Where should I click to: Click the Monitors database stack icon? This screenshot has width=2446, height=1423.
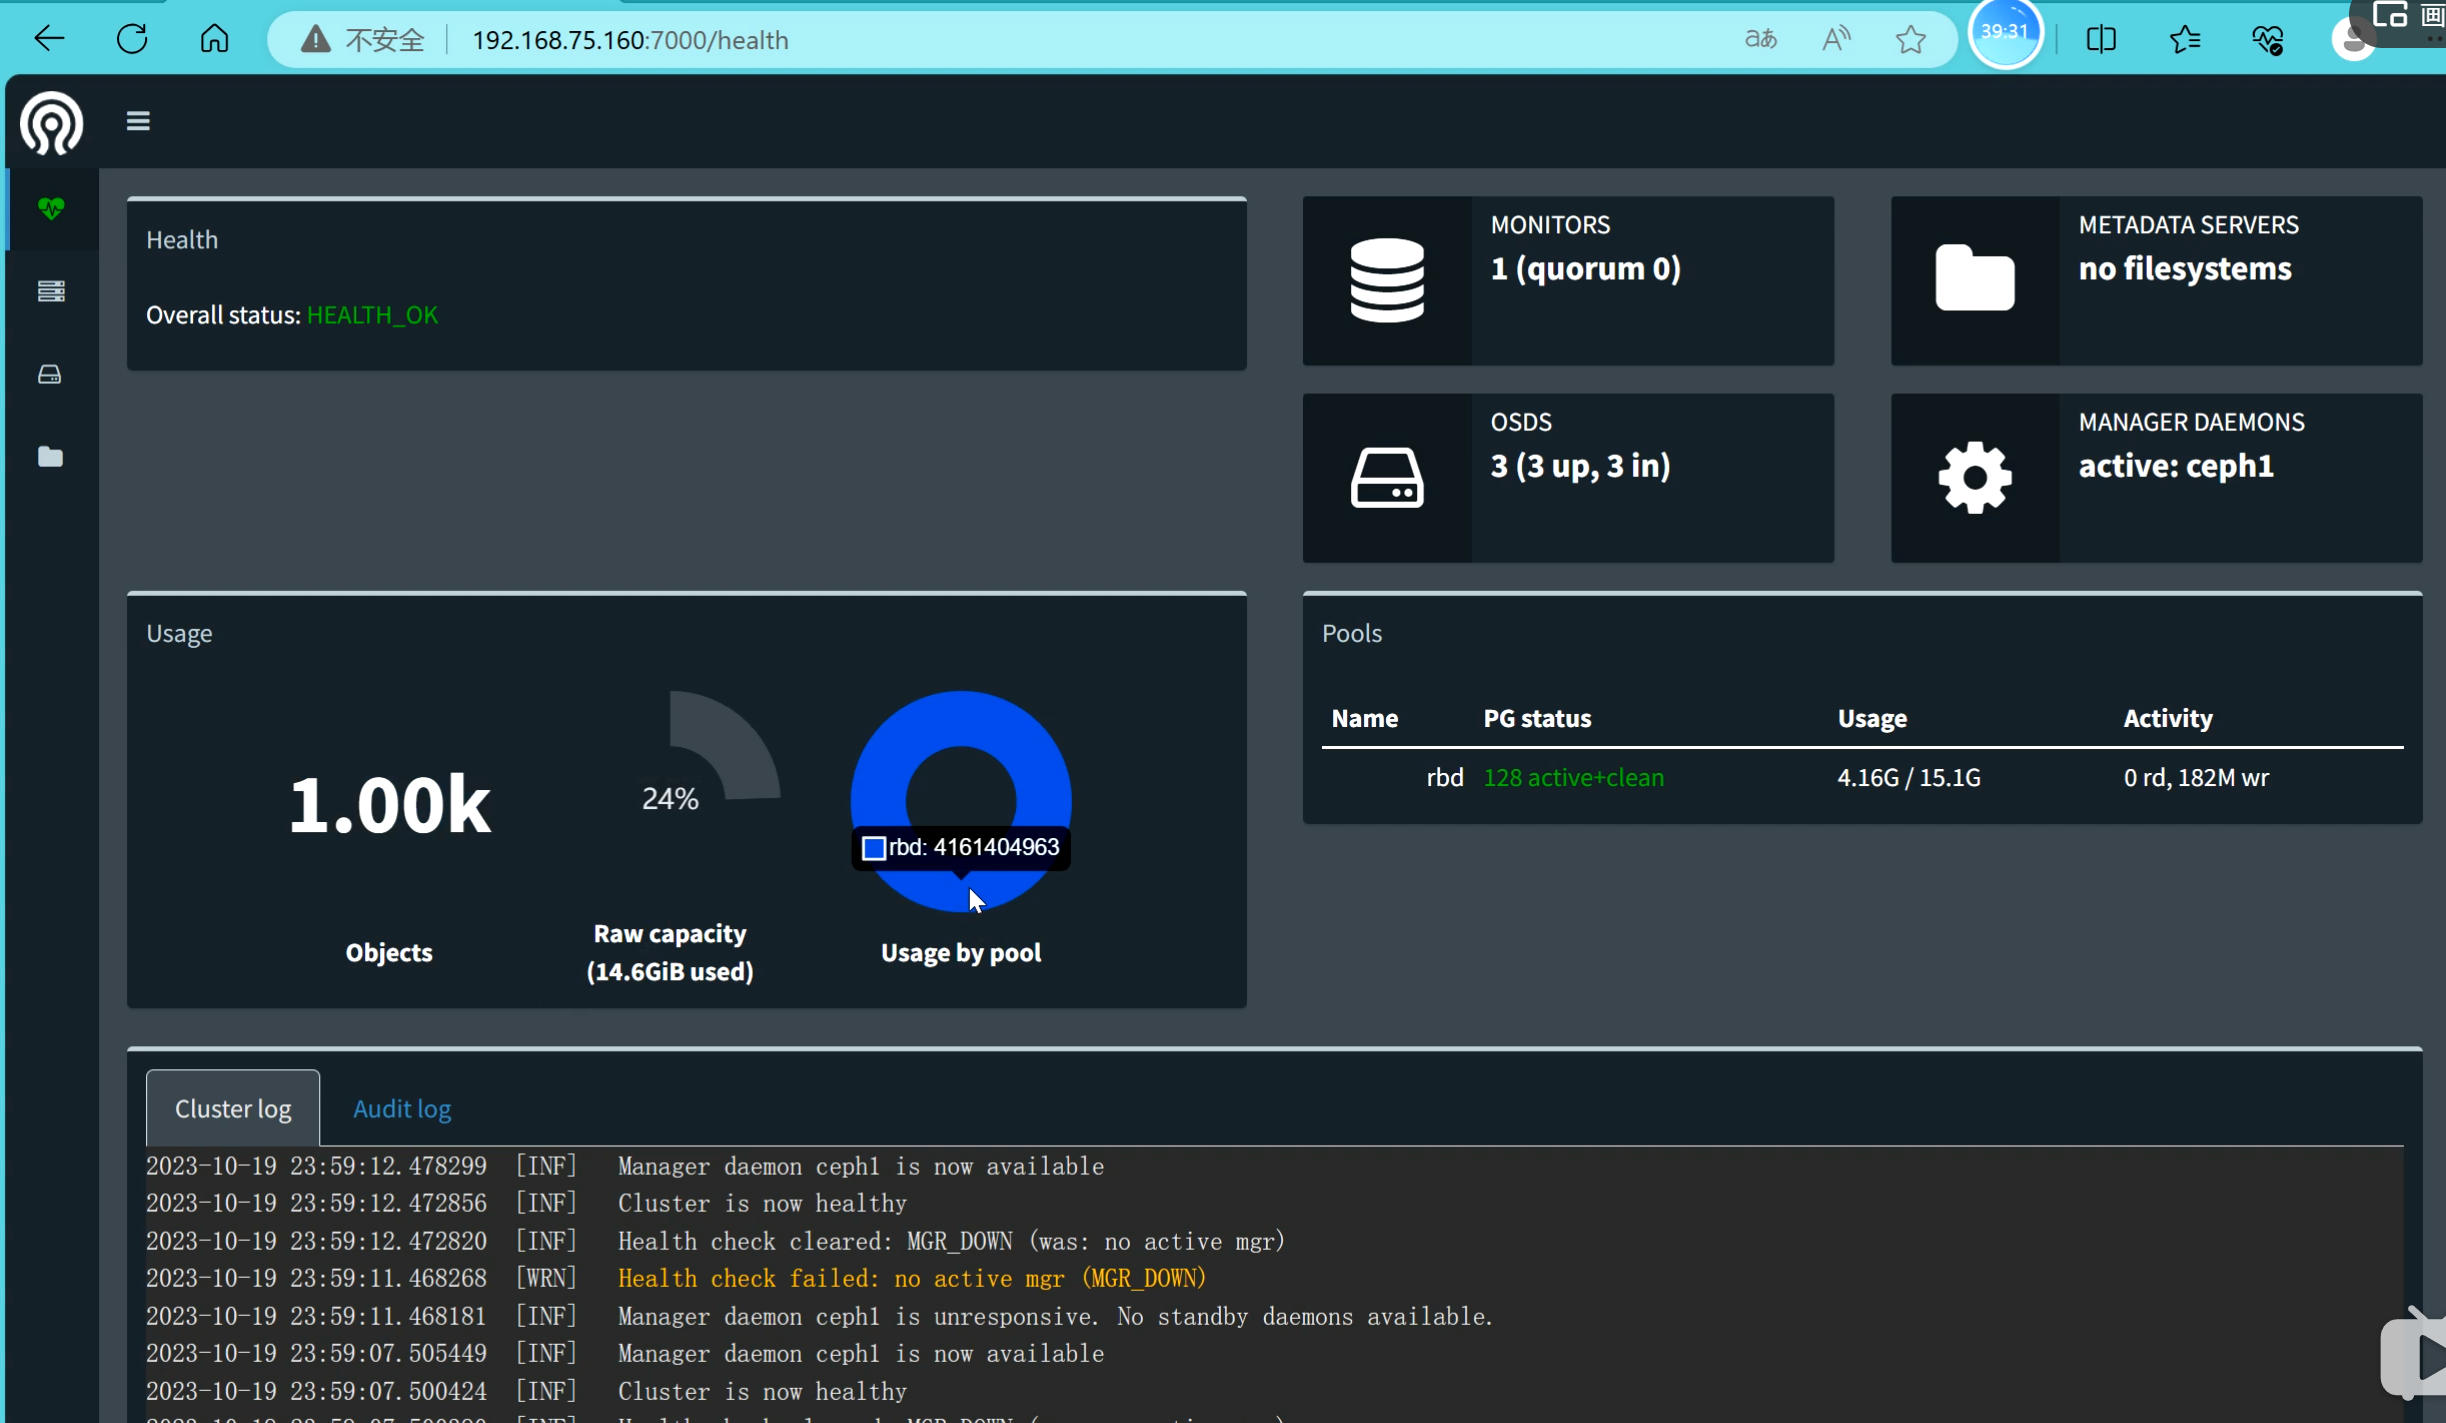(1387, 280)
